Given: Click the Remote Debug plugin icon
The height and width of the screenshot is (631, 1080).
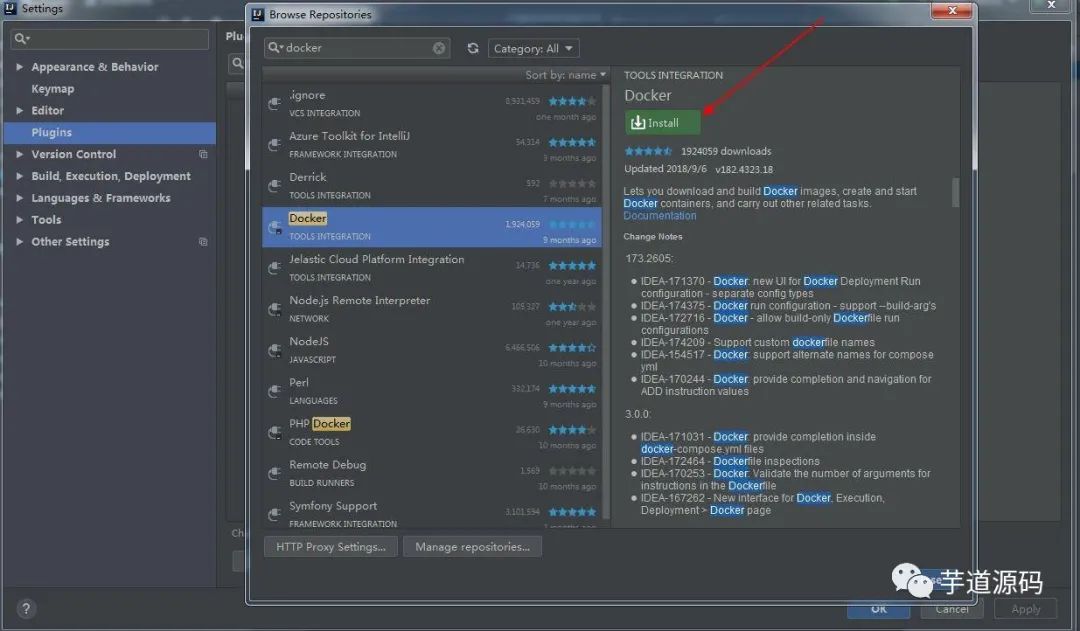Looking at the screenshot, I should click(274, 473).
